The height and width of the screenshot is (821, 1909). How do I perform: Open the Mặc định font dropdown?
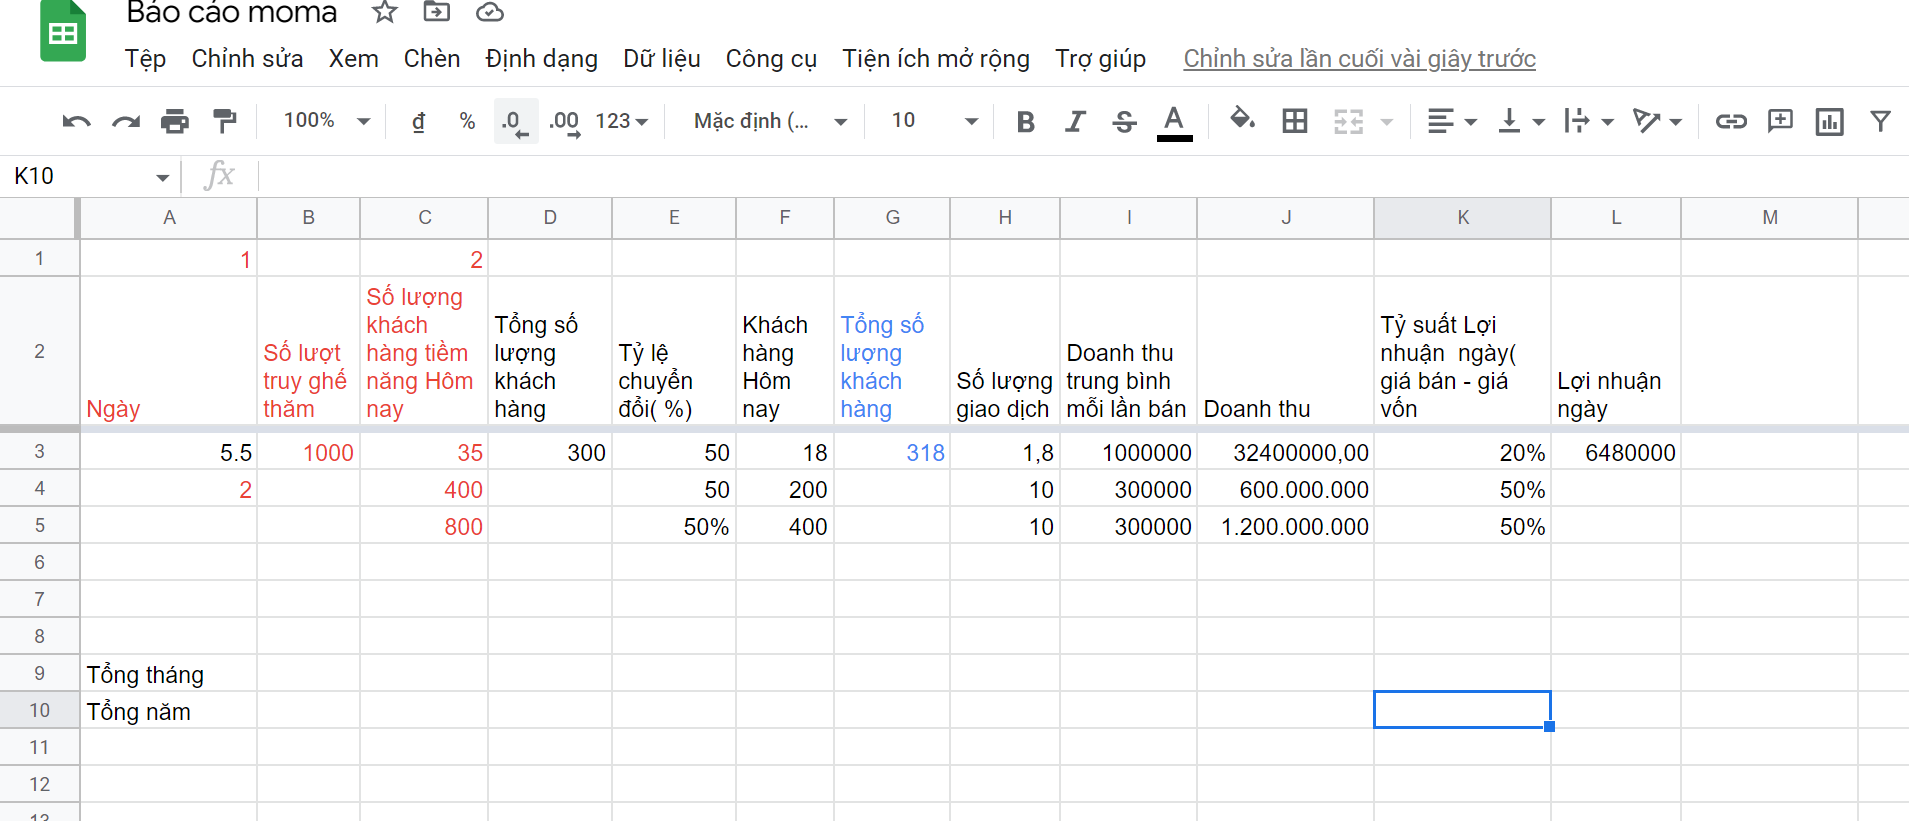(x=770, y=121)
